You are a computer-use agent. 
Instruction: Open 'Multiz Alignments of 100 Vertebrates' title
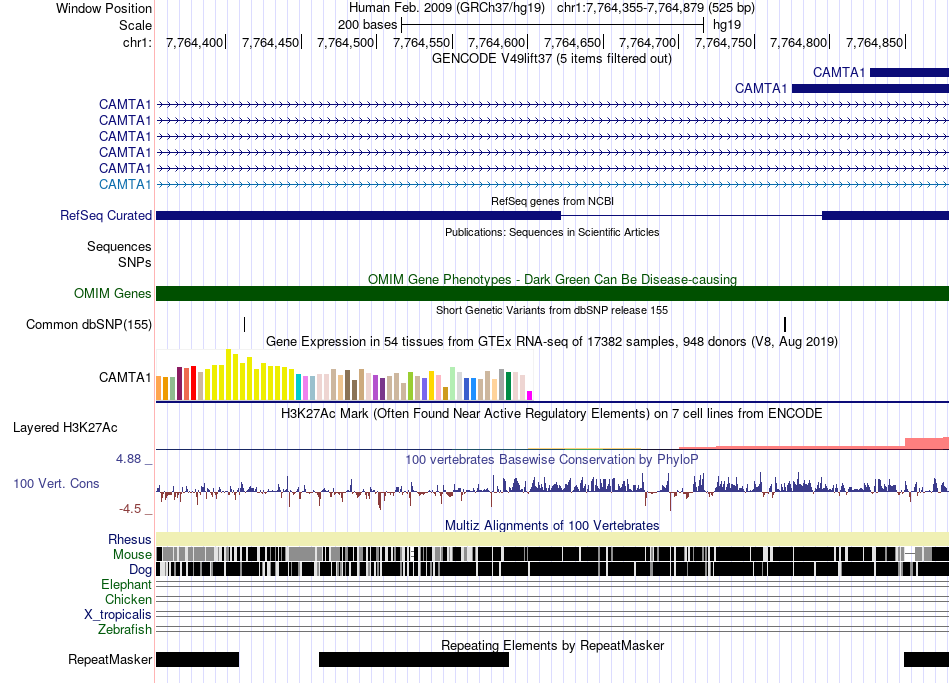(x=552, y=525)
